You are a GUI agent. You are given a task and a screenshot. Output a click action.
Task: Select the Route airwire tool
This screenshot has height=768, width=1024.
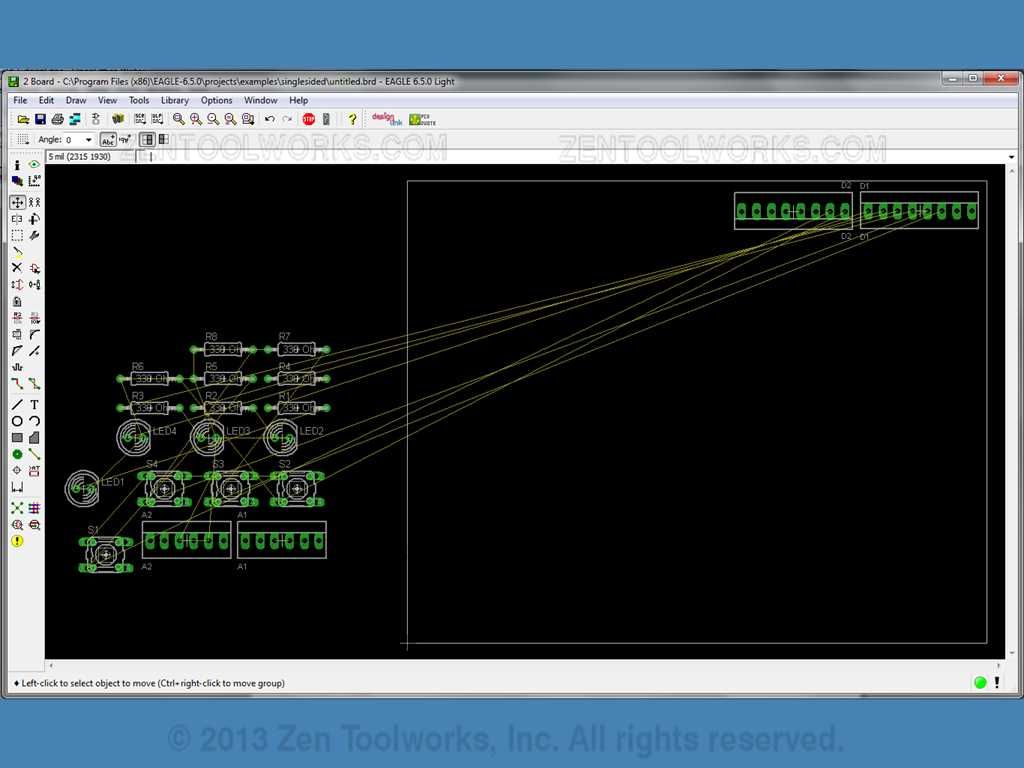point(17,384)
